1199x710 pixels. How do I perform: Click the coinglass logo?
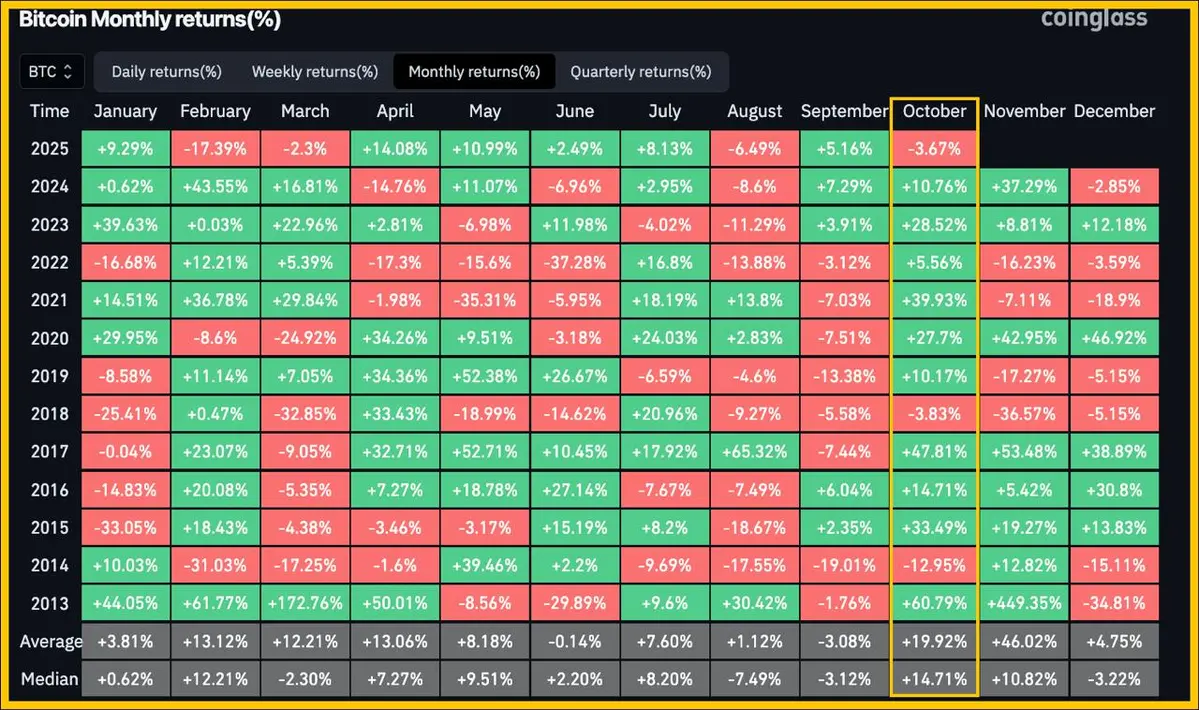(x=1094, y=19)
